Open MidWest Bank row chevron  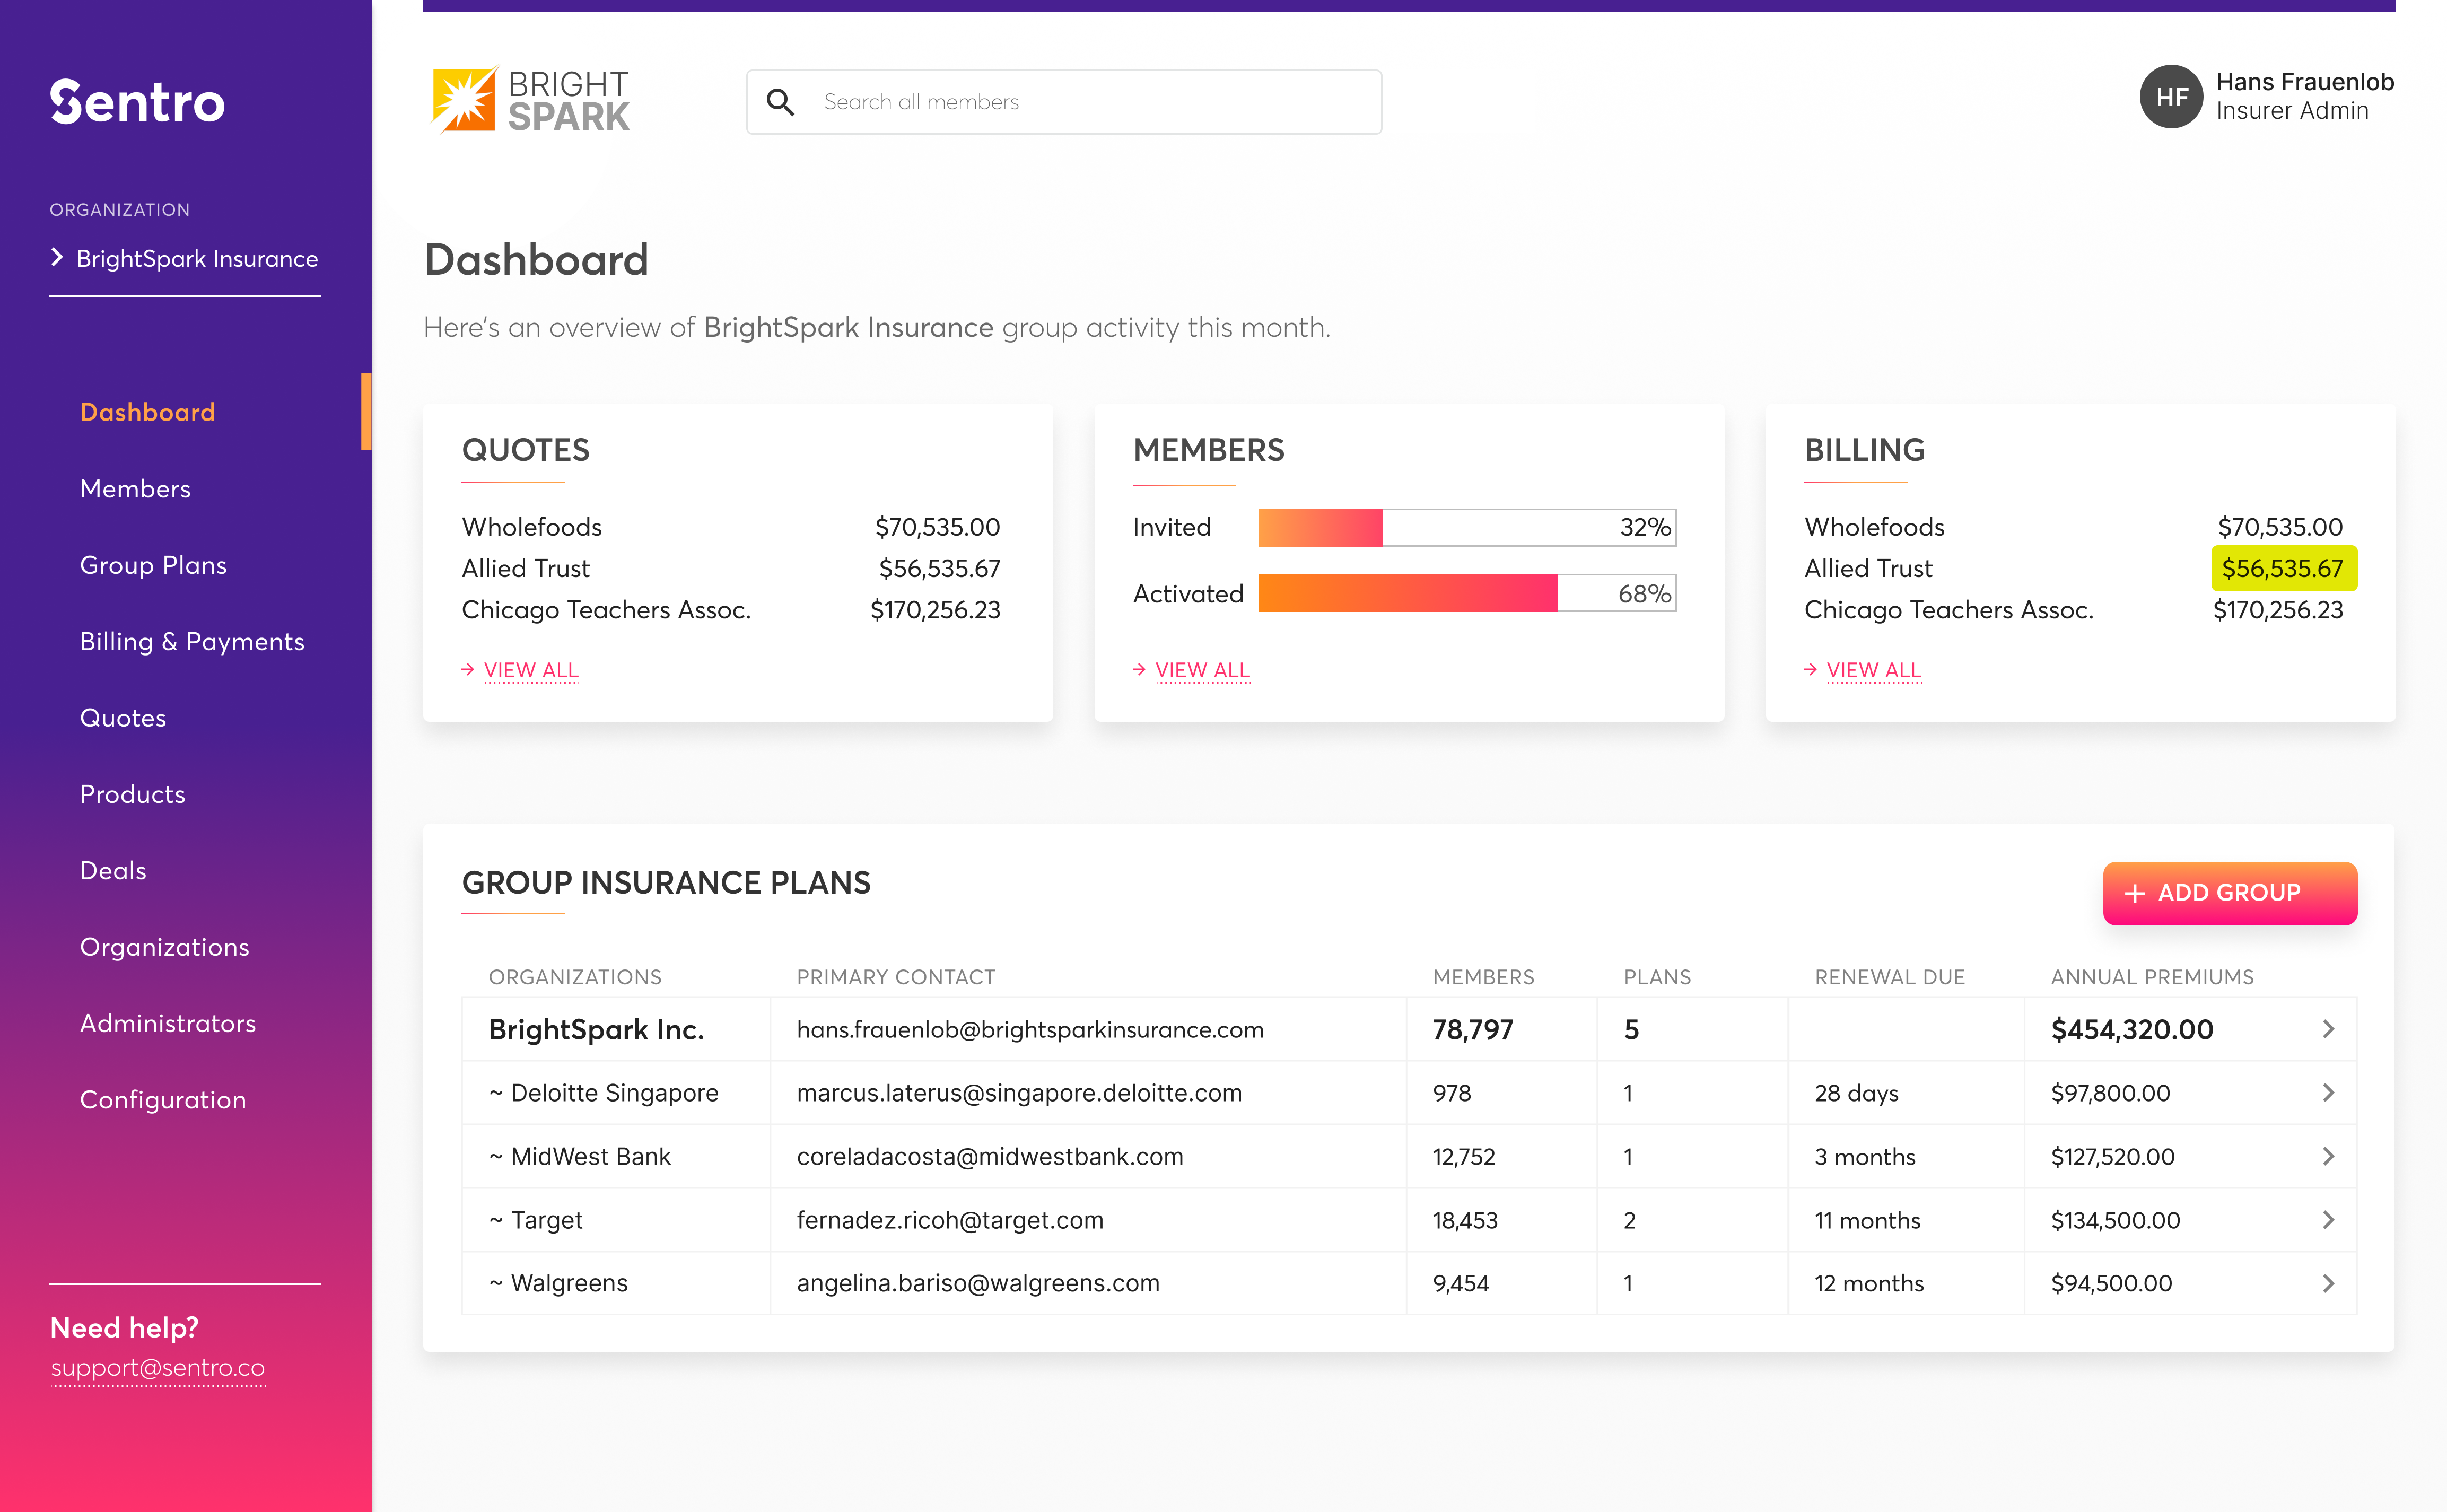(2328, 1156)
